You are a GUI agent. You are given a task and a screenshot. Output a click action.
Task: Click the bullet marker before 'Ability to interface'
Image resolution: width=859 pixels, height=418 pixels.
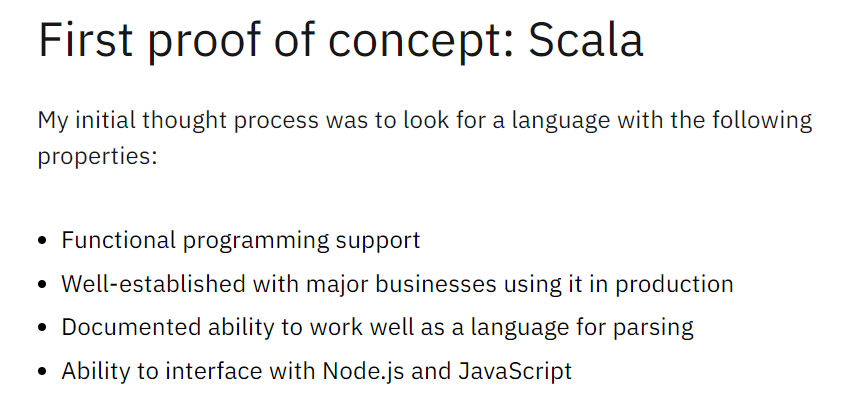pyautogui.click(x=43, y=372)
